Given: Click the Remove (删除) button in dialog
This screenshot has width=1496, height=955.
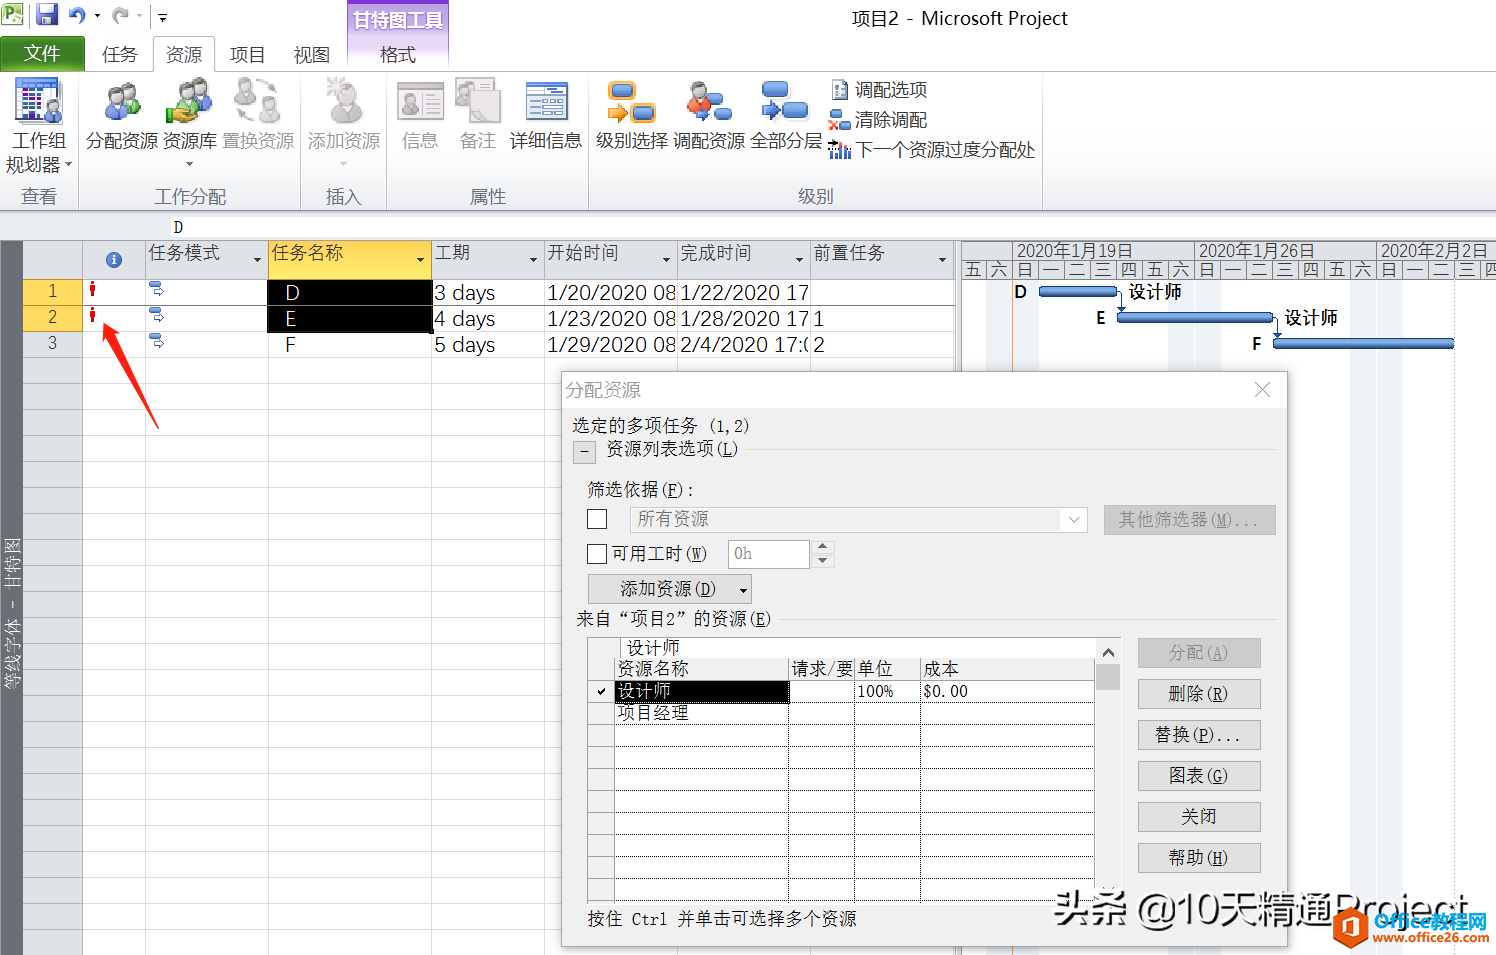Looking at the screenshot, I should [x=1198, y=694].
